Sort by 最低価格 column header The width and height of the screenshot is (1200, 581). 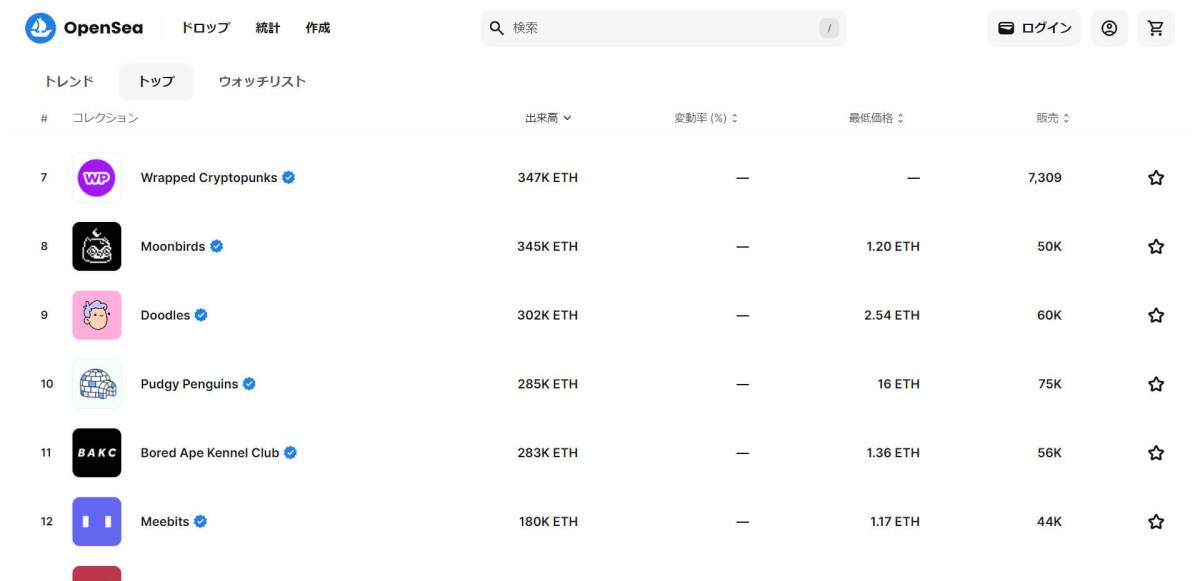click(x=876, y=118)
